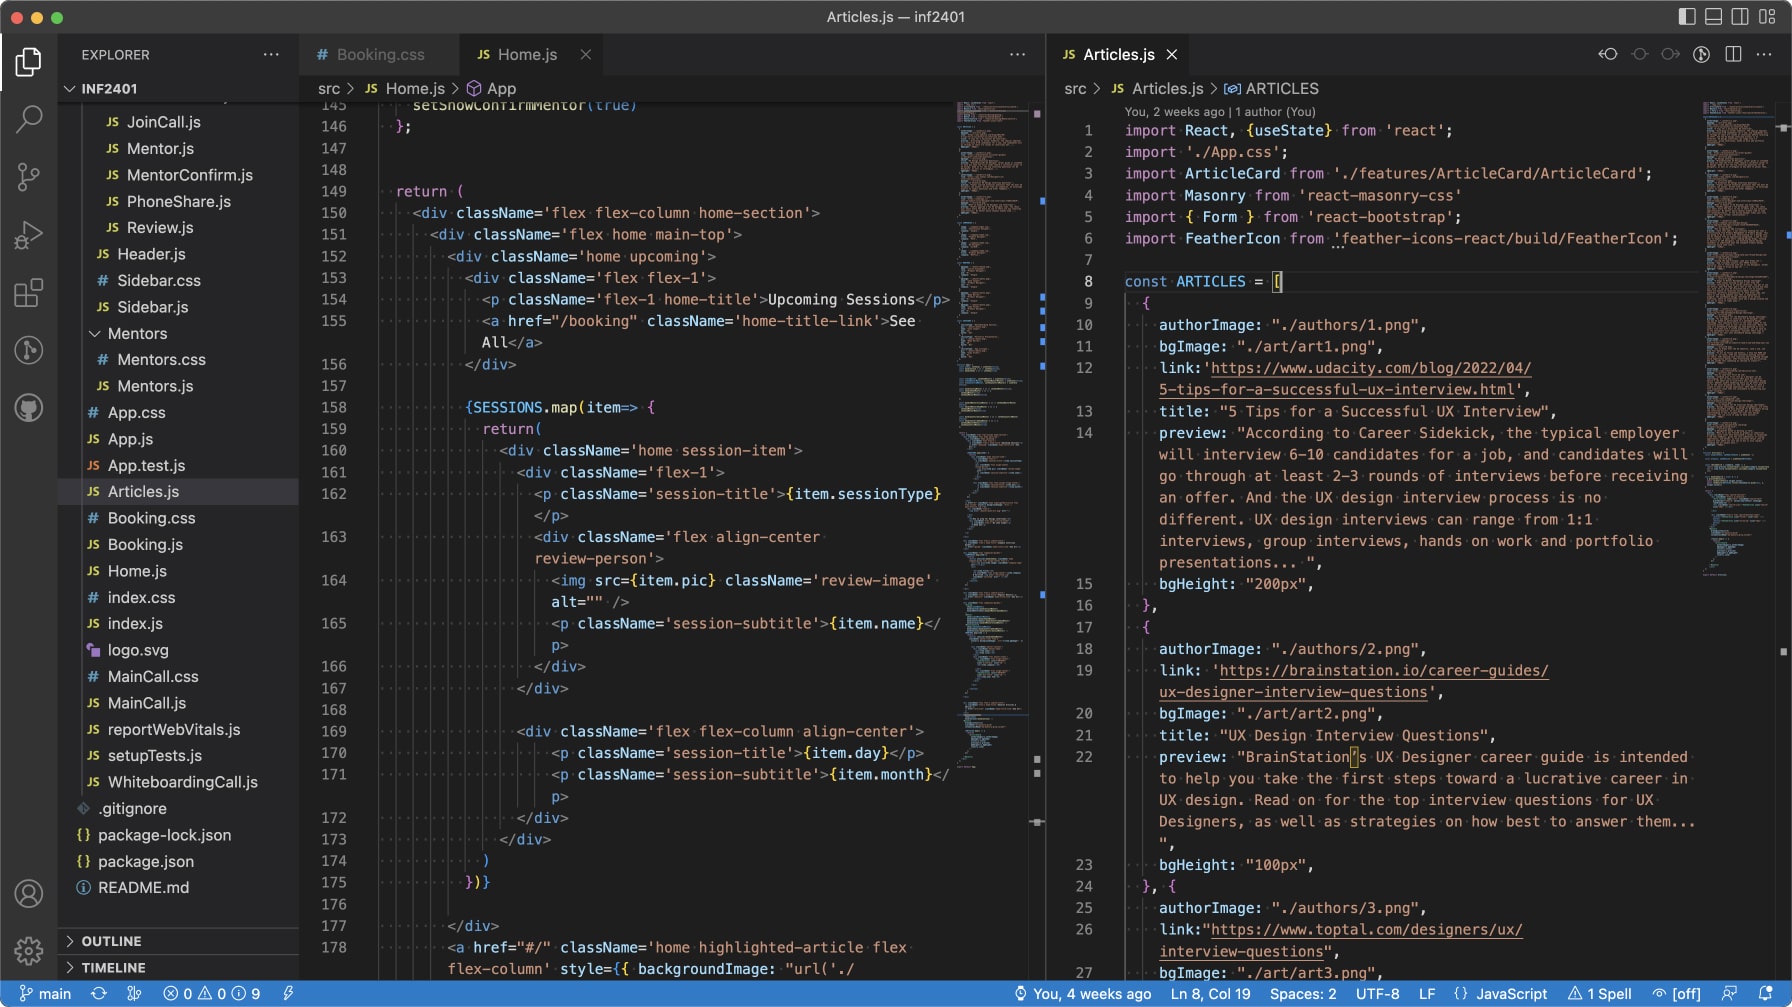Open the Search view in activity bar

[x=29, y=119]
